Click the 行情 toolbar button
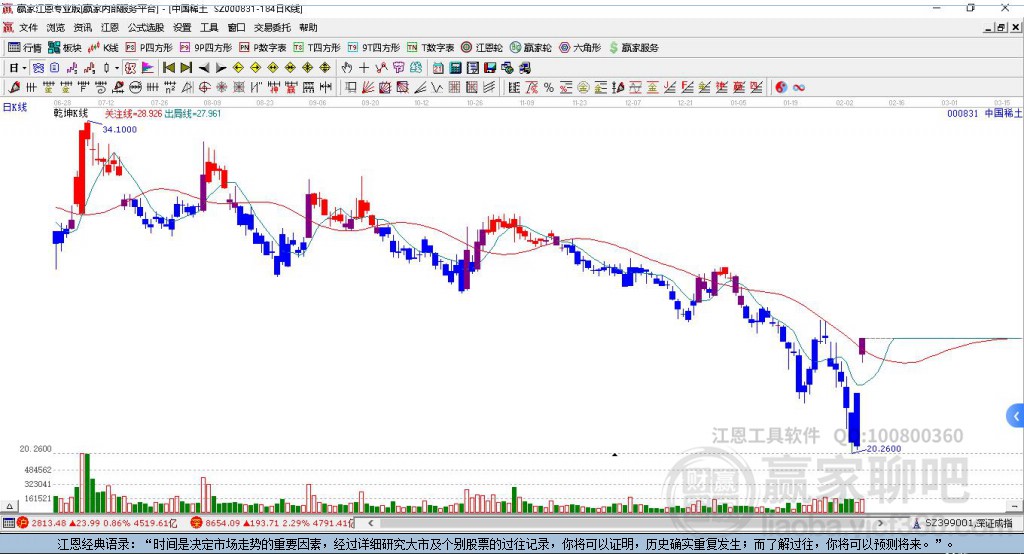 coord(25,48)
